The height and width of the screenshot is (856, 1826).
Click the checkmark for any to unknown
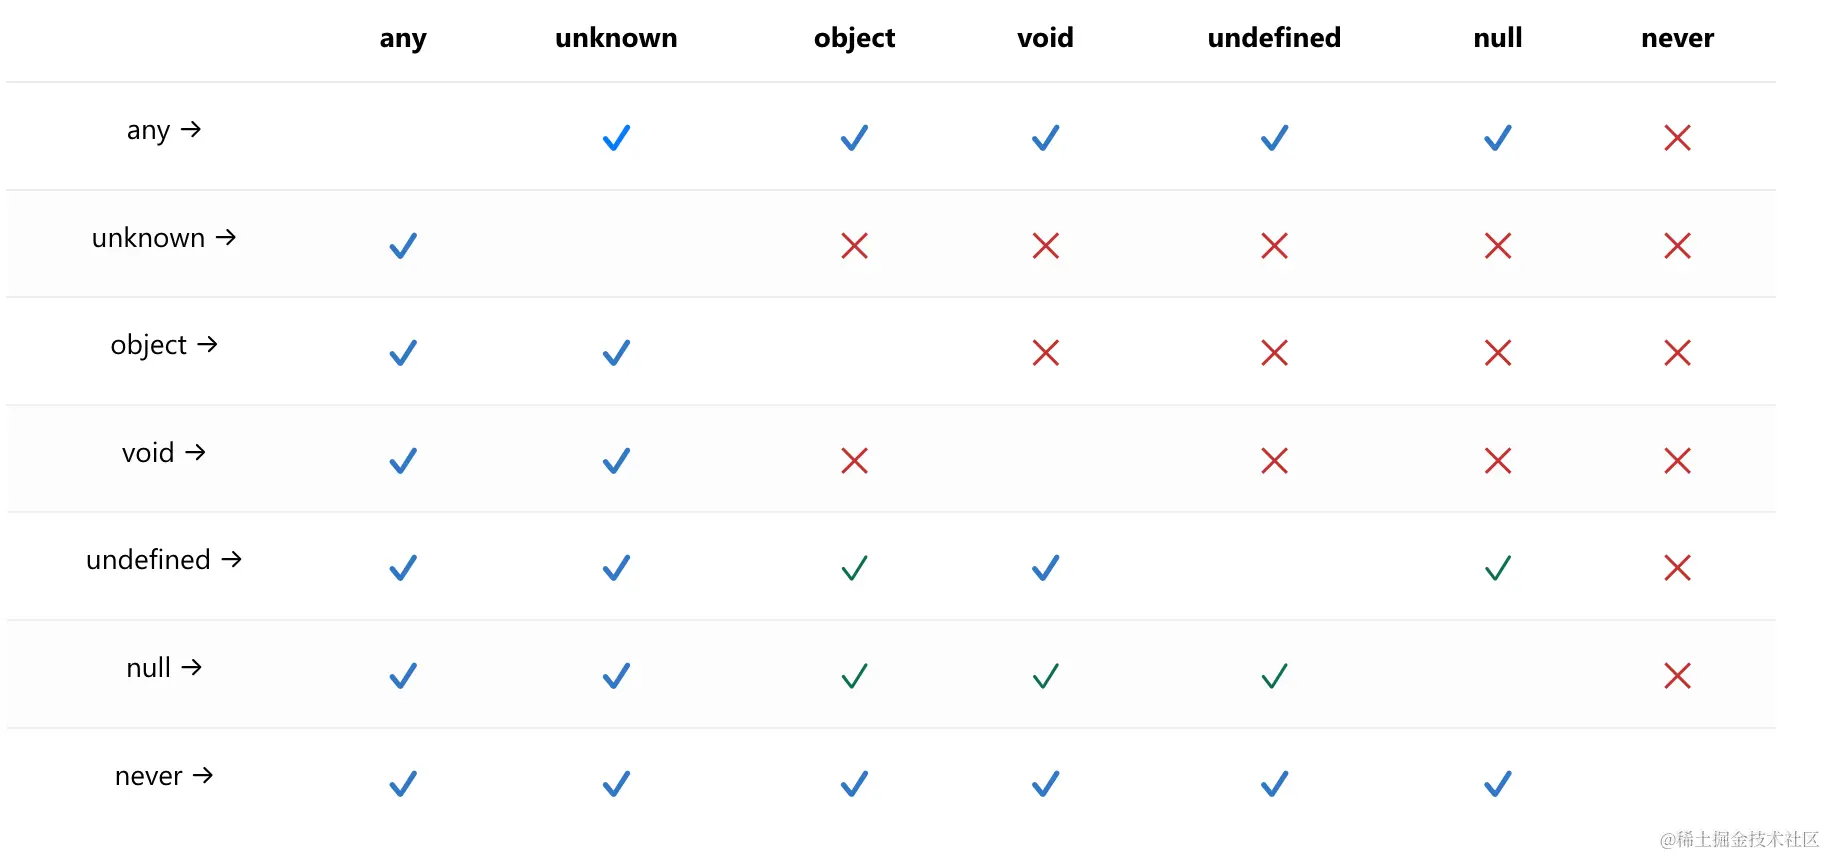click(x=616, y=137)
